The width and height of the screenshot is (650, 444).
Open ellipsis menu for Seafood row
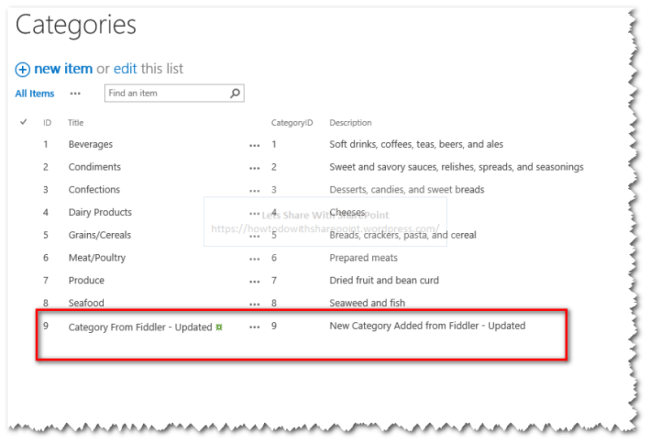coord(255,304)
